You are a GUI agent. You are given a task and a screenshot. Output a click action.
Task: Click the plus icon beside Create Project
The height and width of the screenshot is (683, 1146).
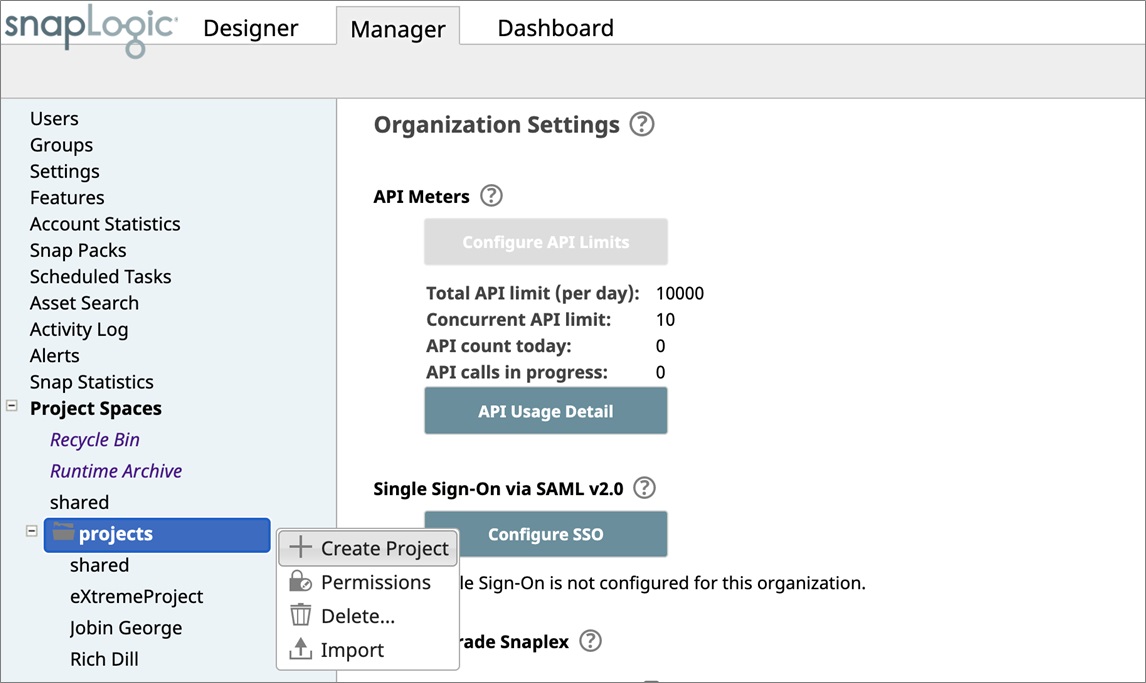coord(300,547)
